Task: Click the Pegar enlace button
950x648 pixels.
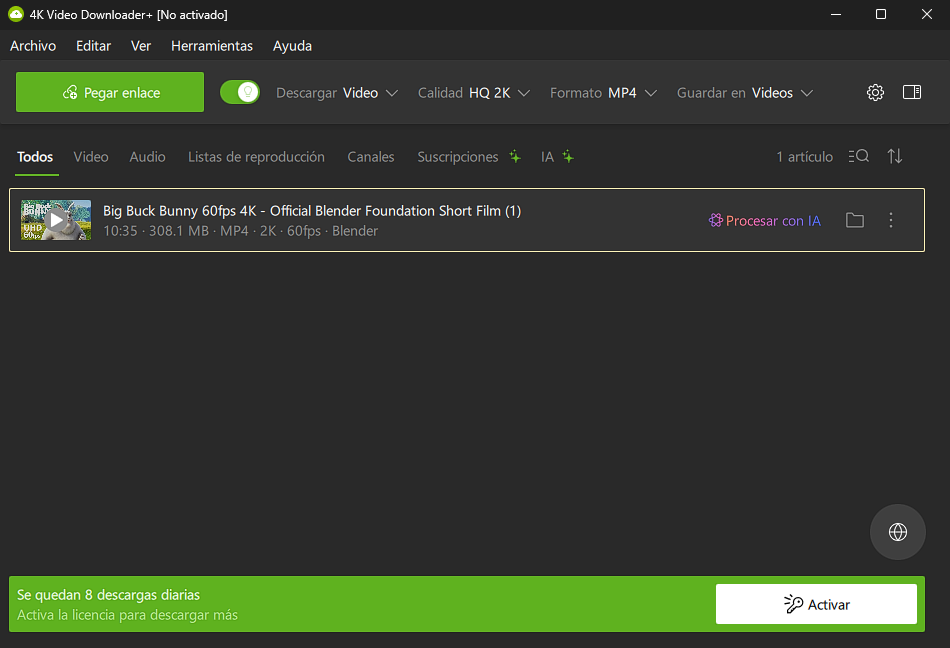Action: [x=110, y=92]
